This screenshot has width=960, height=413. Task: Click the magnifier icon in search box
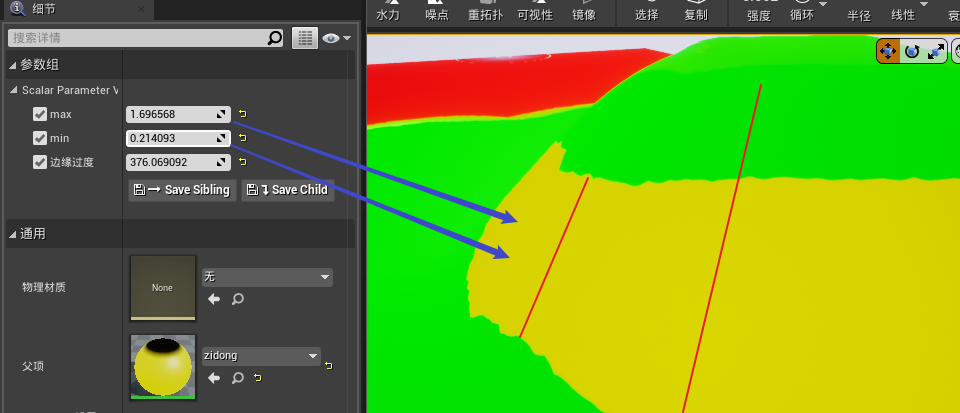(275, 38)
